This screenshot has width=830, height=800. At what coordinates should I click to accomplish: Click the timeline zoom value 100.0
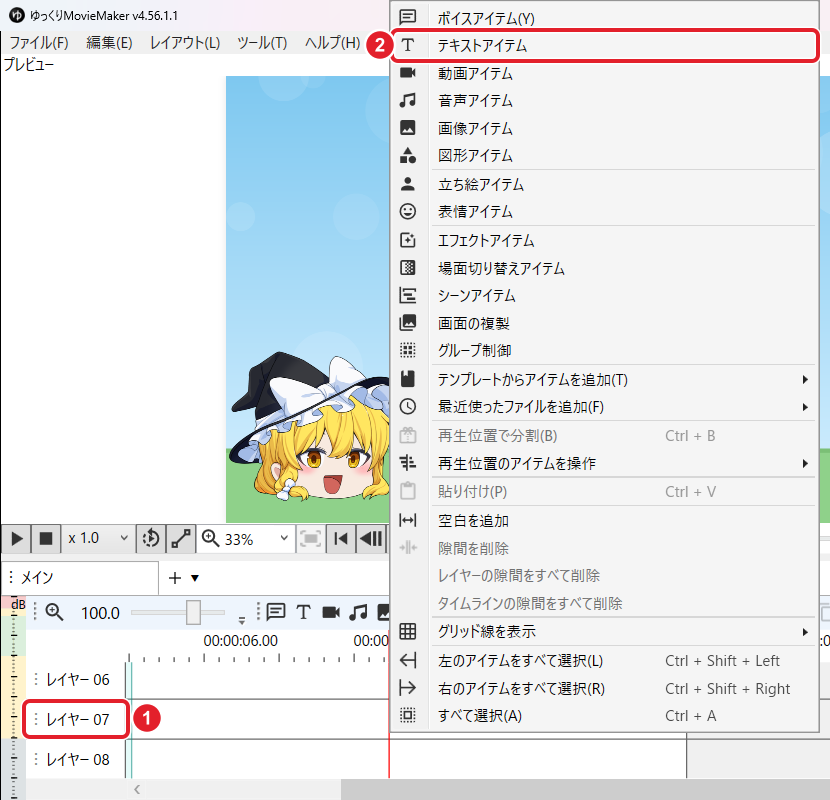(x=100, y=613)
